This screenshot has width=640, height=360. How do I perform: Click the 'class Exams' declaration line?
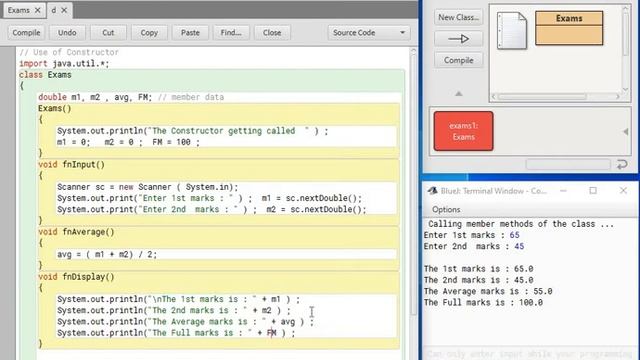click(x=45, y=75)
